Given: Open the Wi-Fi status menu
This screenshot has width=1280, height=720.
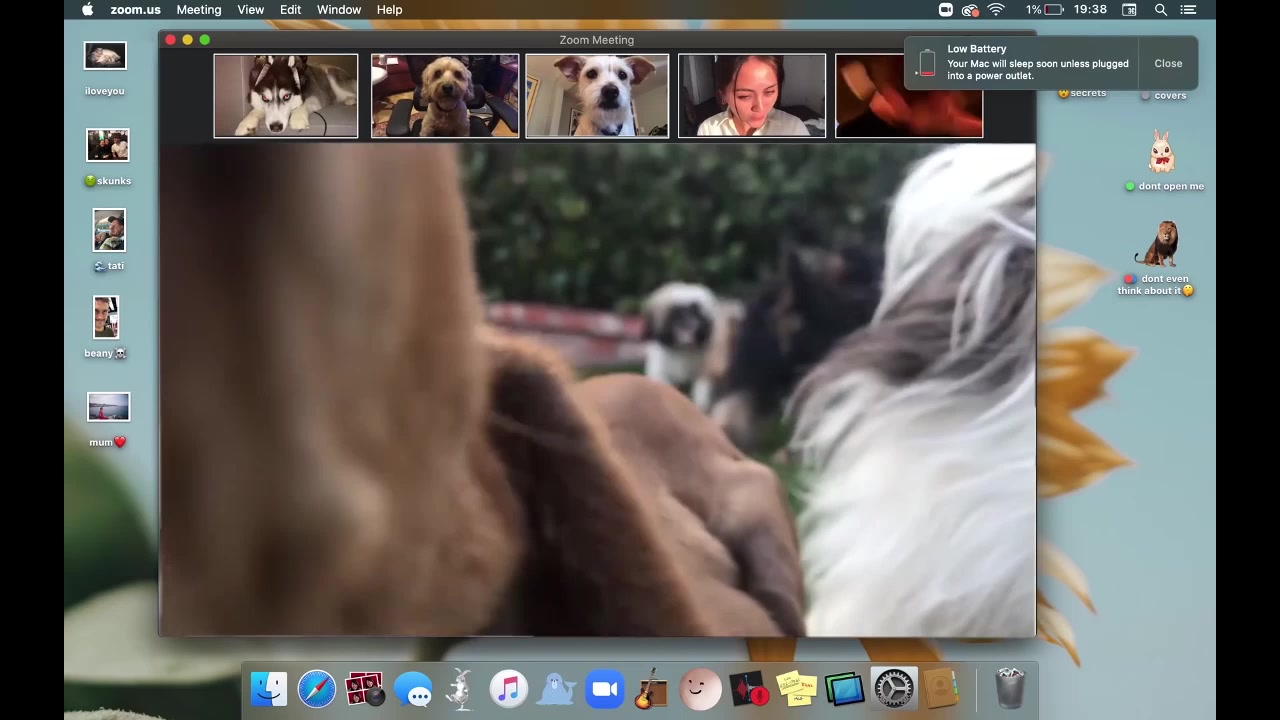Looking at the screenshot, I should coord(996,10).
